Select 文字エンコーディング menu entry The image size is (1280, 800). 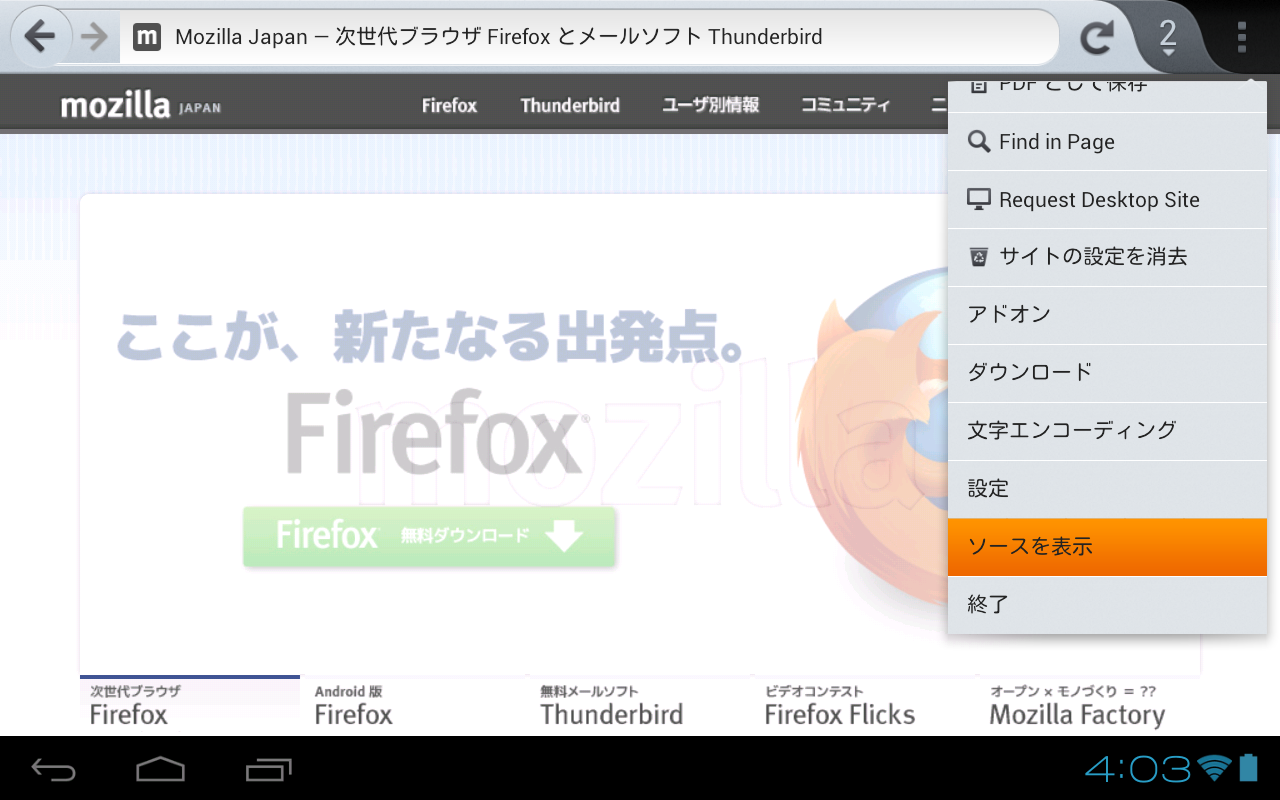(x=1107, y=431)
